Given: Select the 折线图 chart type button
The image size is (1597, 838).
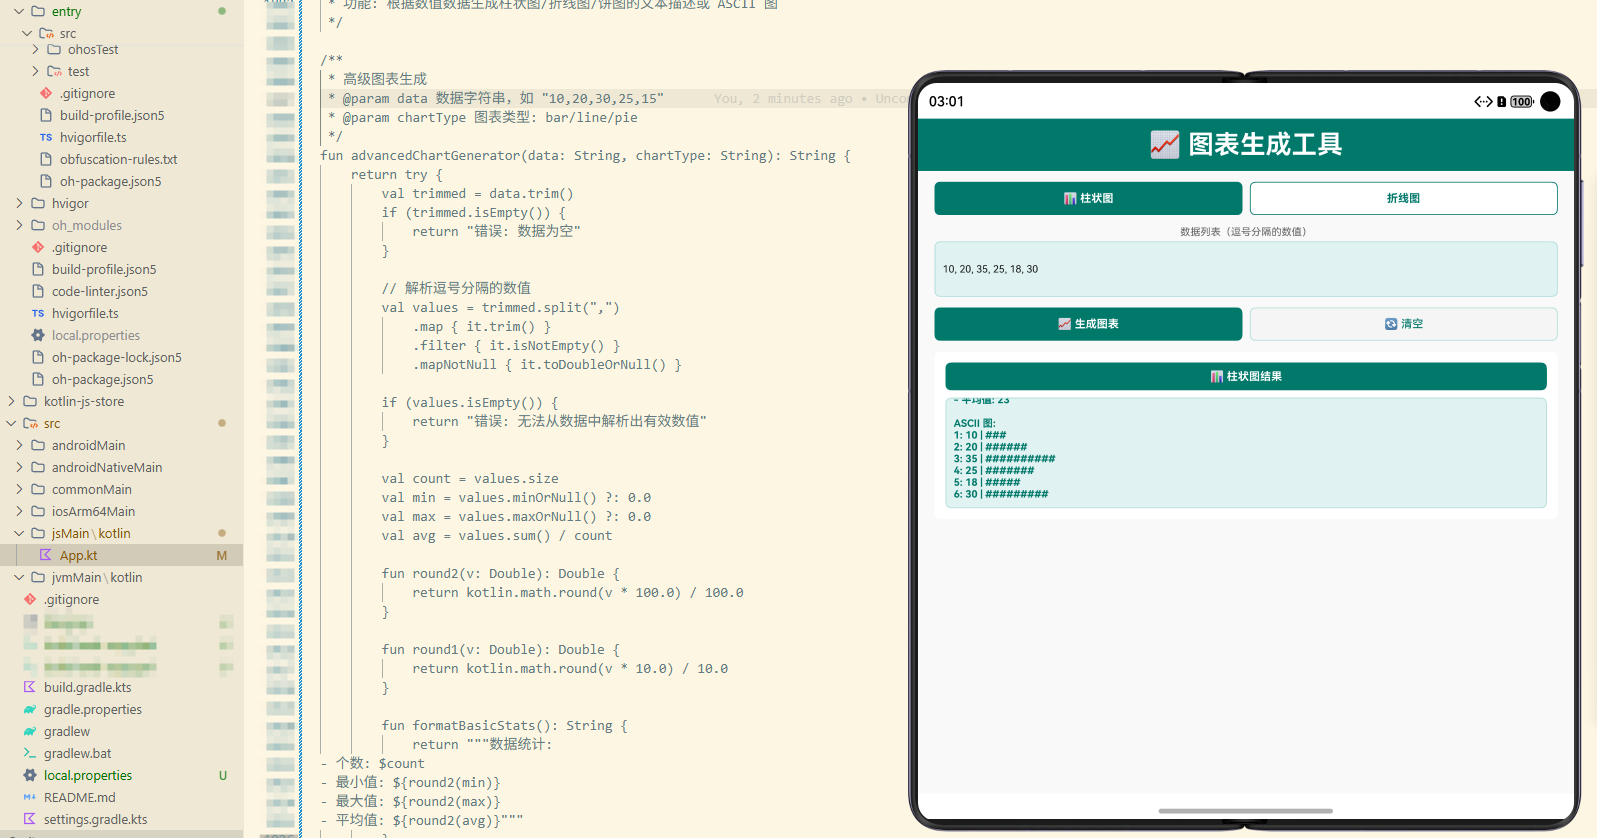Looking at the screenshot, I should 1403,198.
